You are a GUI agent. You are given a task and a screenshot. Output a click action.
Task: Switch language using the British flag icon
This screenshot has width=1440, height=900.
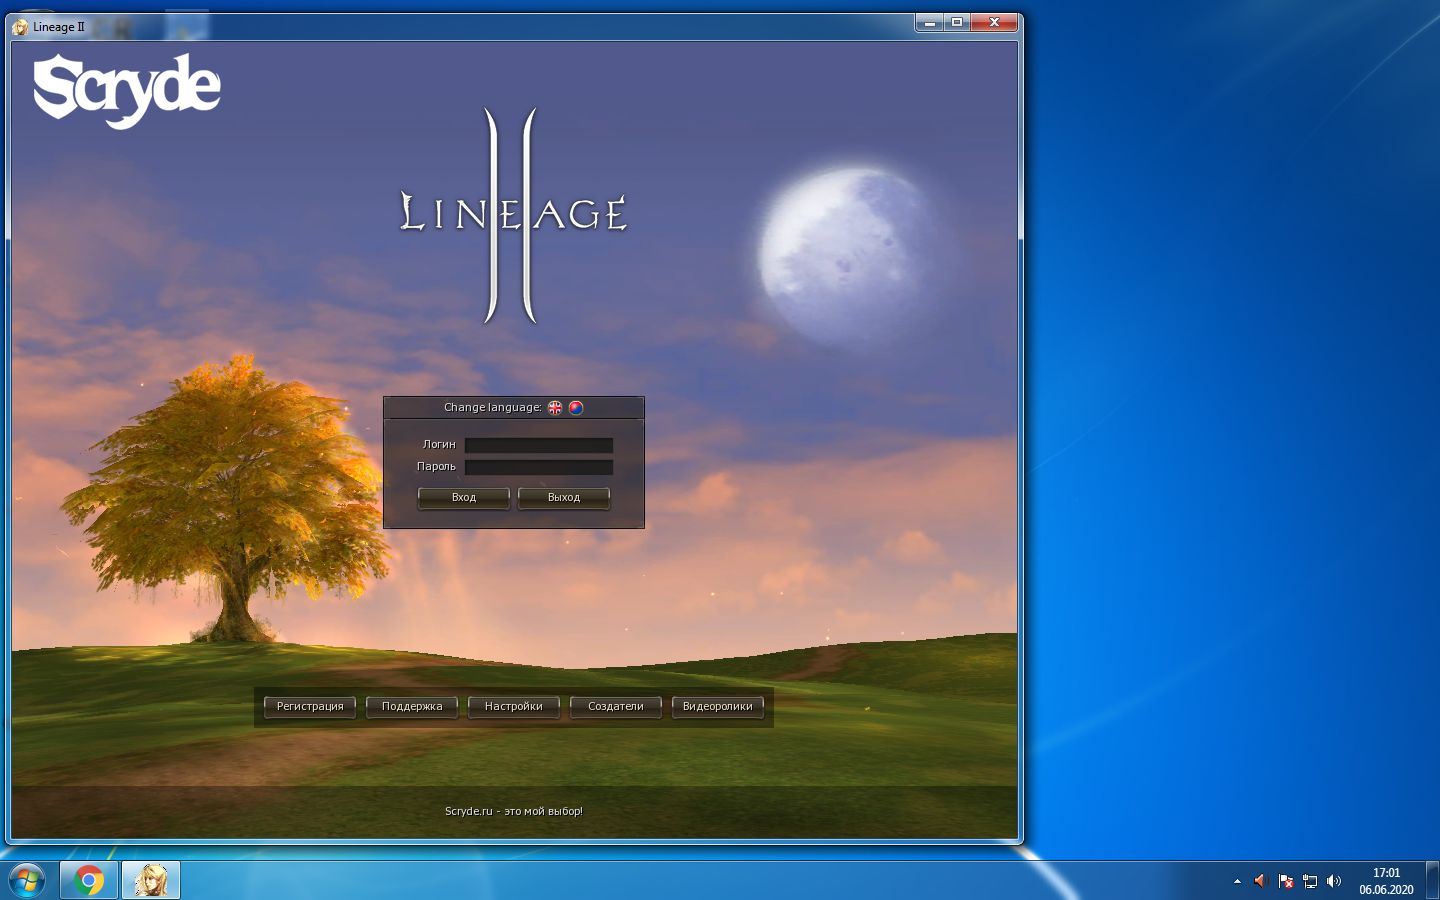[x=555, y=407]
